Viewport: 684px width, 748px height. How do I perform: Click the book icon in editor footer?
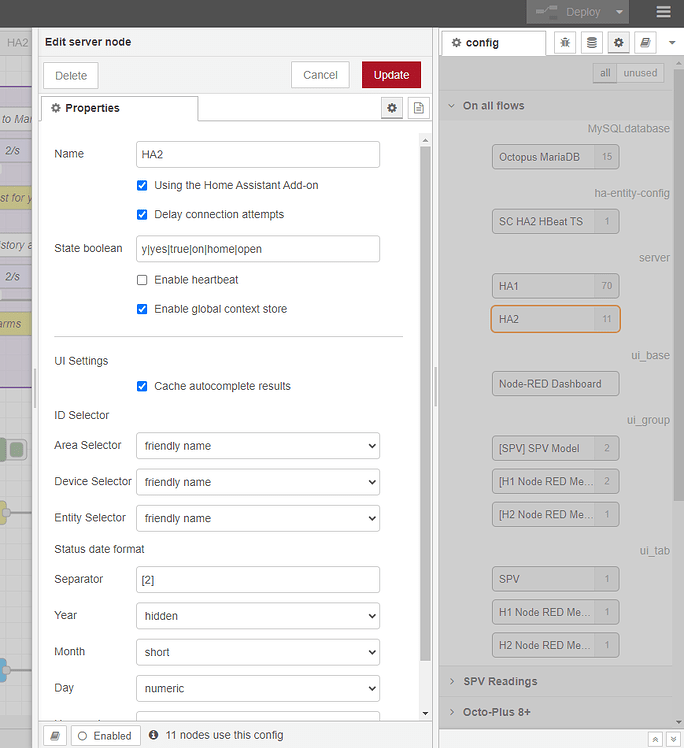pyautogui.click(x=56, y=735)
